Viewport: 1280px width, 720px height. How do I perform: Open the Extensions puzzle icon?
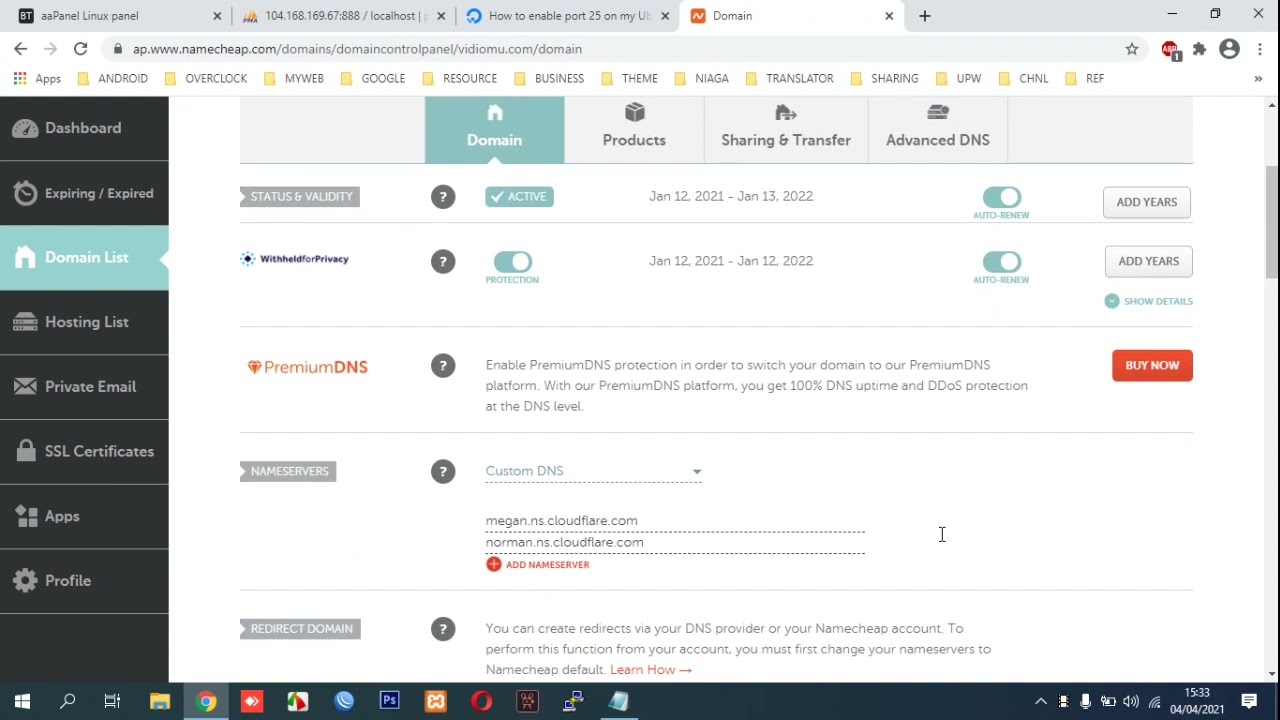tap(1200, 49)
